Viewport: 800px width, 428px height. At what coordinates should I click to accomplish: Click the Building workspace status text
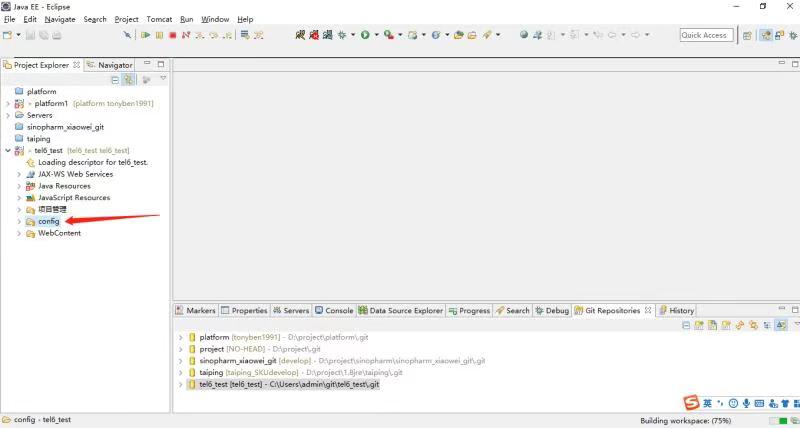click(x=686, y=421)
